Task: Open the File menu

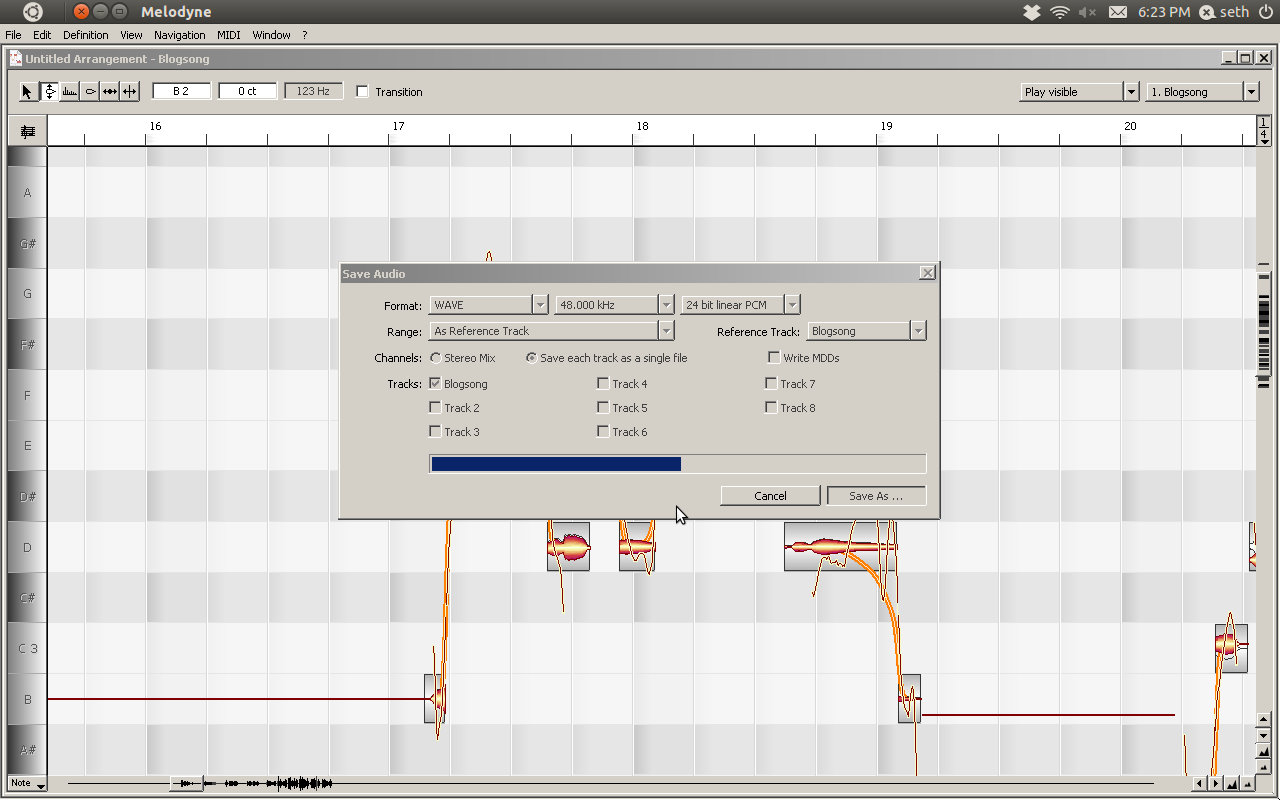Action: click(13, 35)
